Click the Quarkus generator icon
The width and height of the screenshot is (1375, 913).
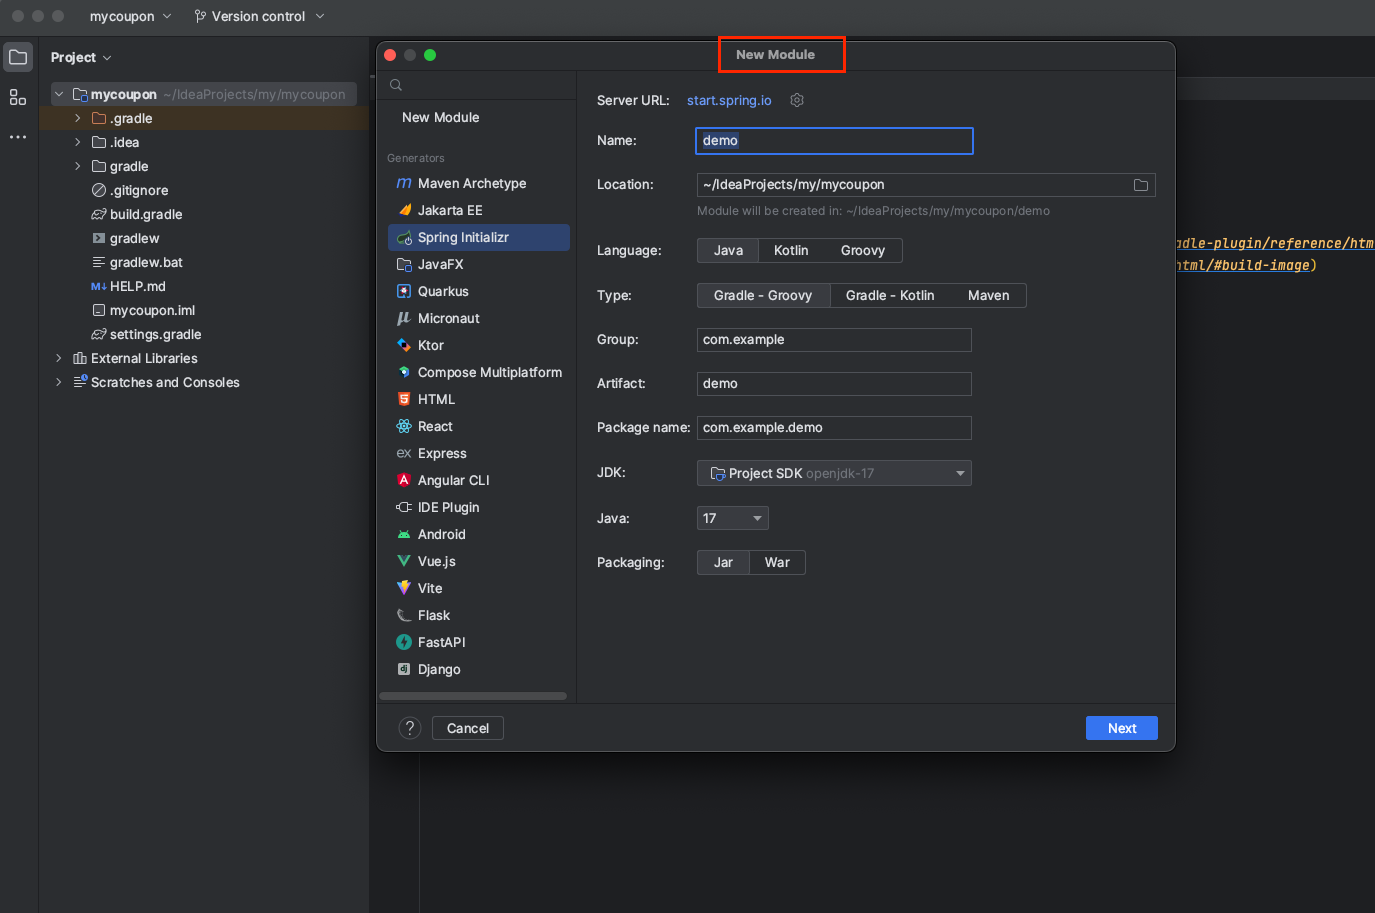404,291
